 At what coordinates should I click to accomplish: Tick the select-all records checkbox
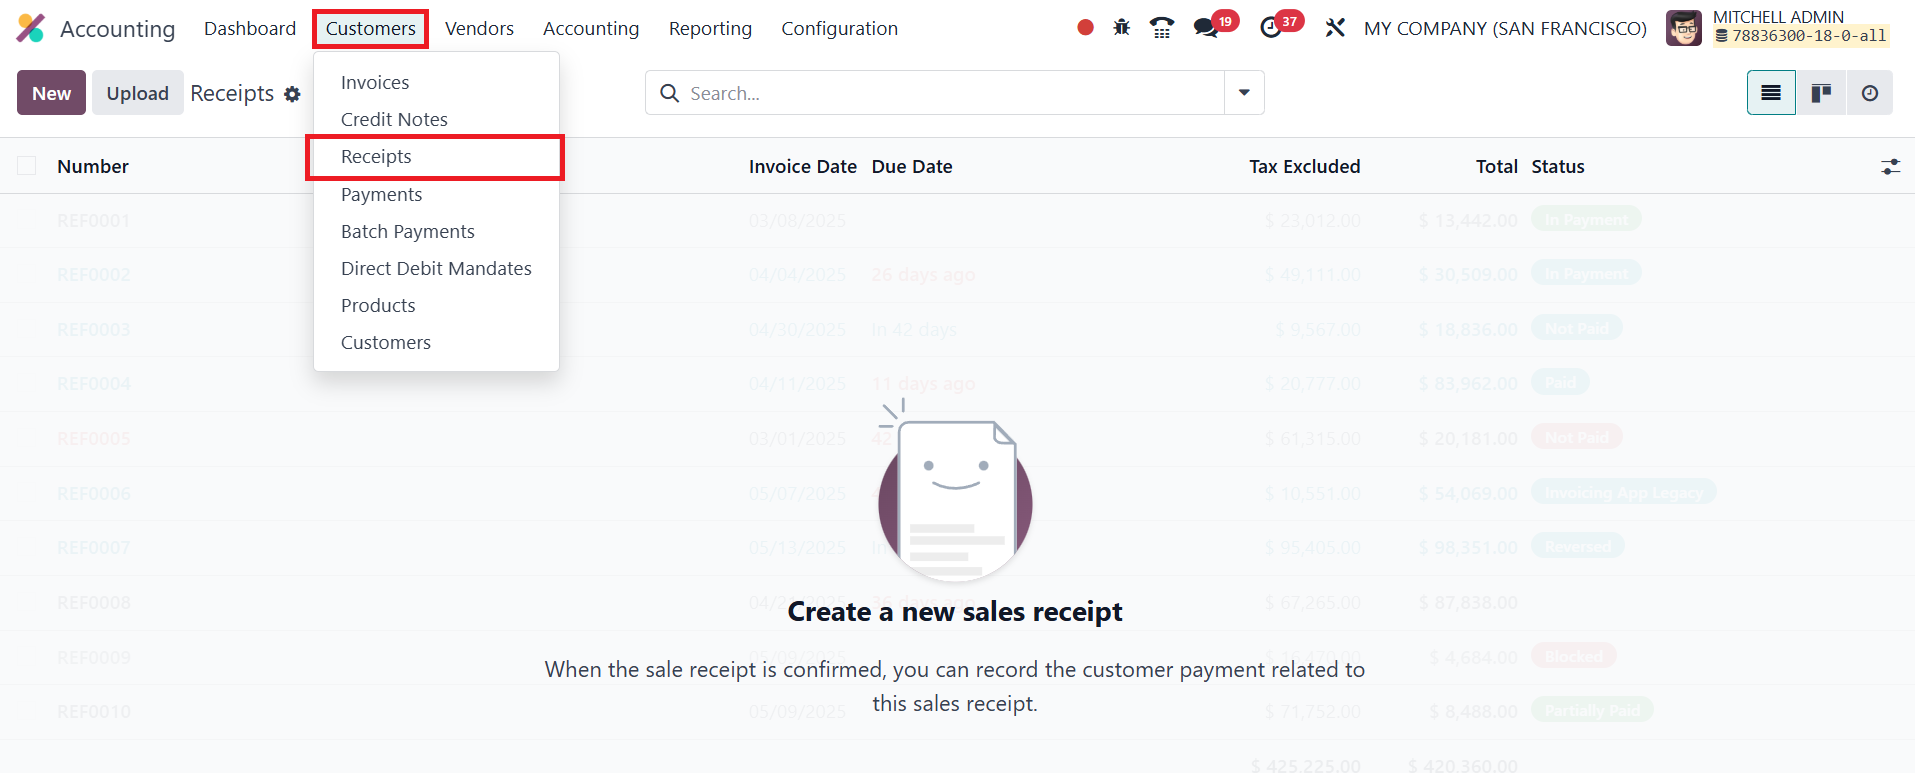tap(27, 166)
